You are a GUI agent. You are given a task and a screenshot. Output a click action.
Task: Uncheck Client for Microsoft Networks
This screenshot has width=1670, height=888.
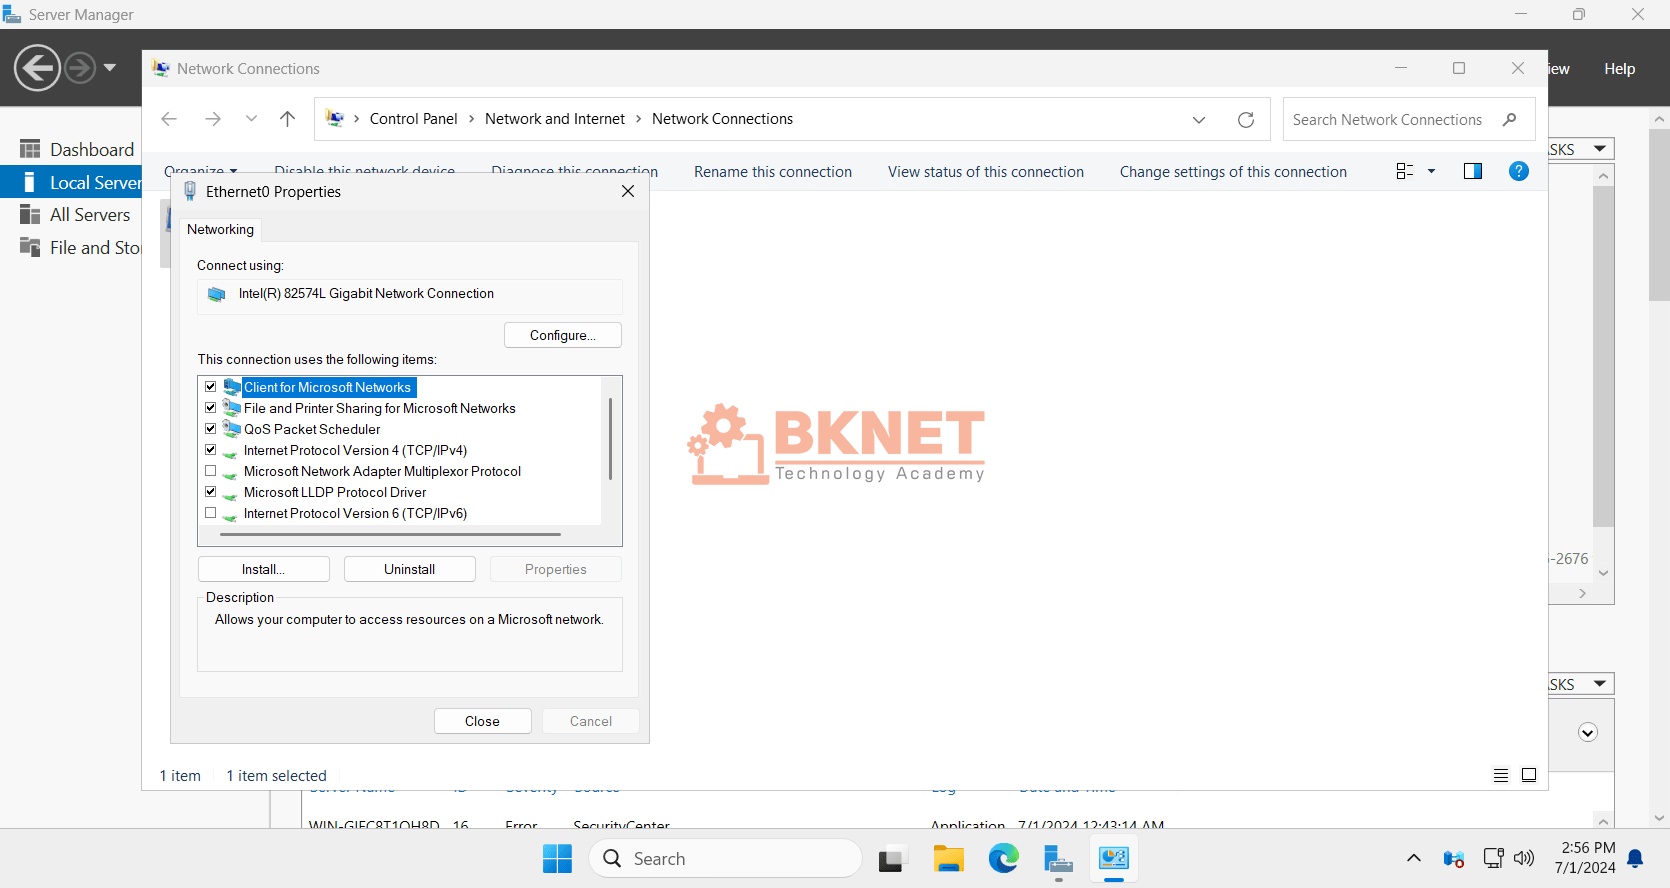(x=210, y=387)
